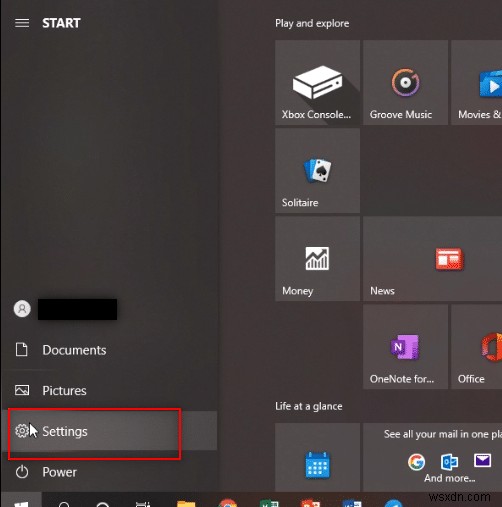Image resolution: width=502 pixels, height=507 pixels.
Task: Open Google Chrome from the taskbar
Action: 228,502
